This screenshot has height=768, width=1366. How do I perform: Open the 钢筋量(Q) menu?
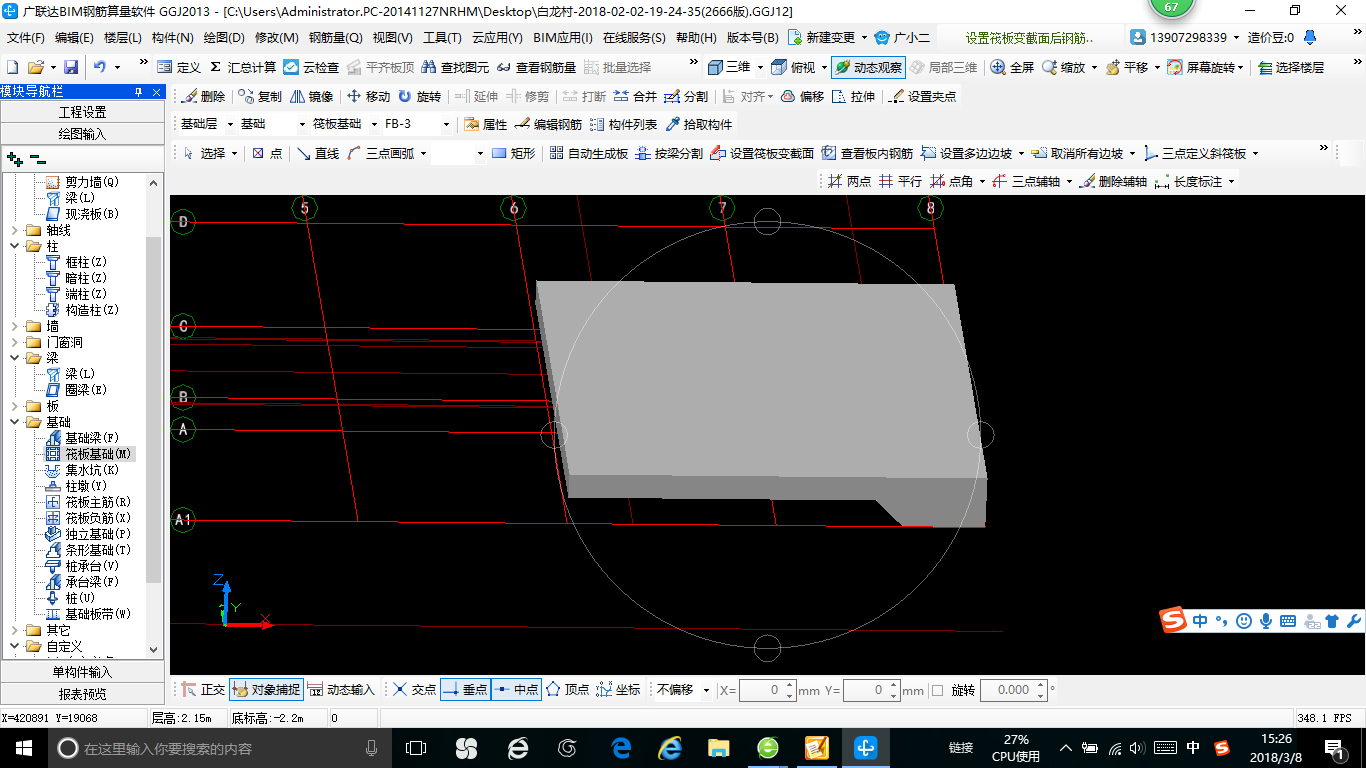(x=335, y=38)
